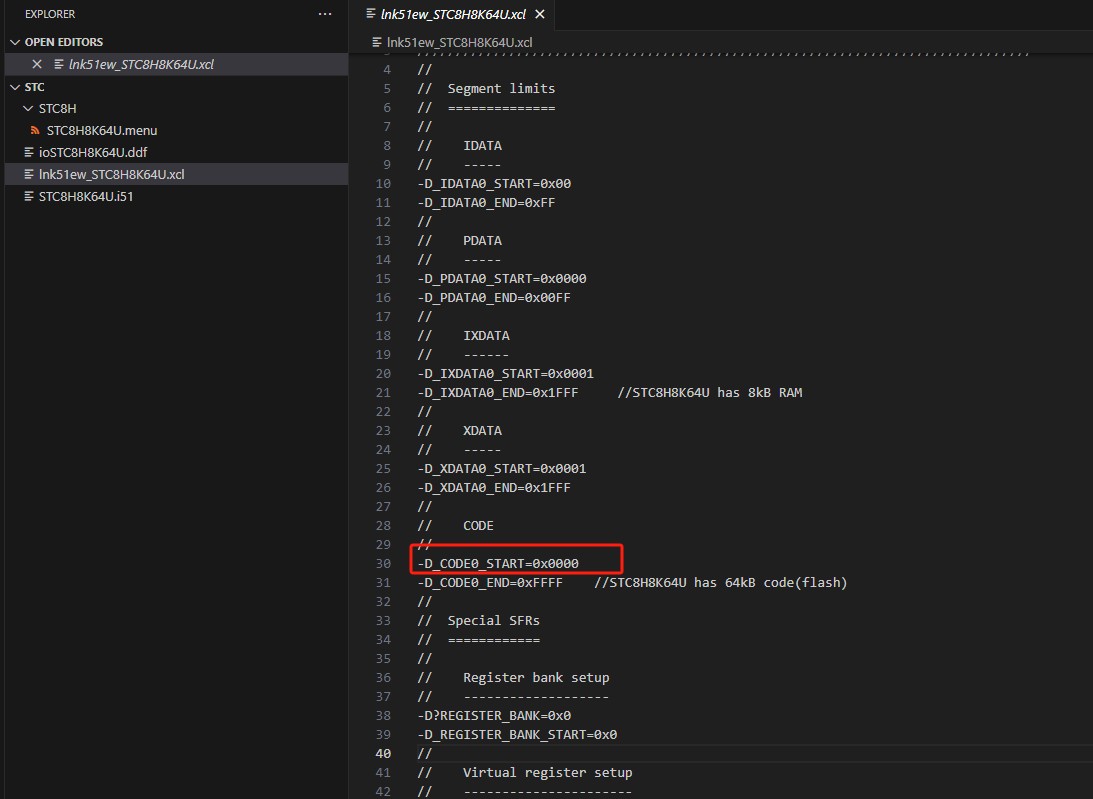Click the file icon in the editor tab
The image size is (1093, 799).
point(371,14)
